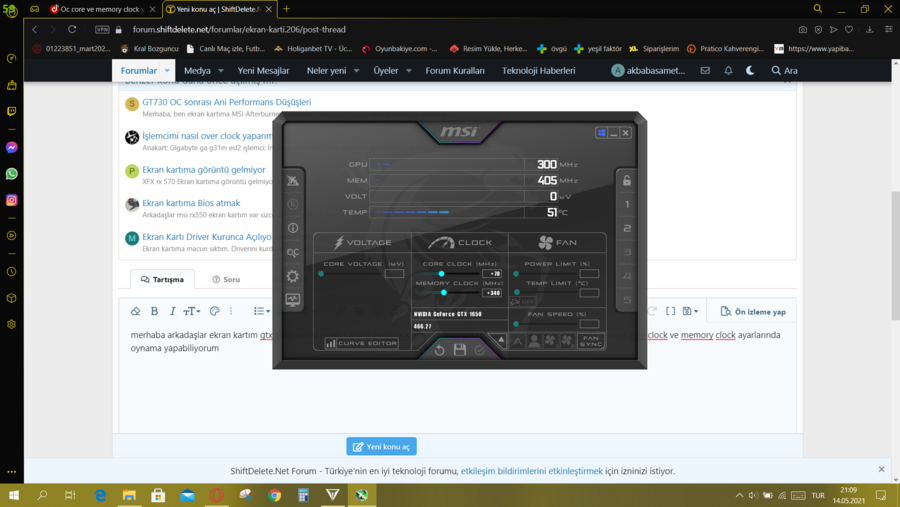
Task: Select fan 1 icon in Afterburner
Action: pyautogui.click(x=550, y=341)
